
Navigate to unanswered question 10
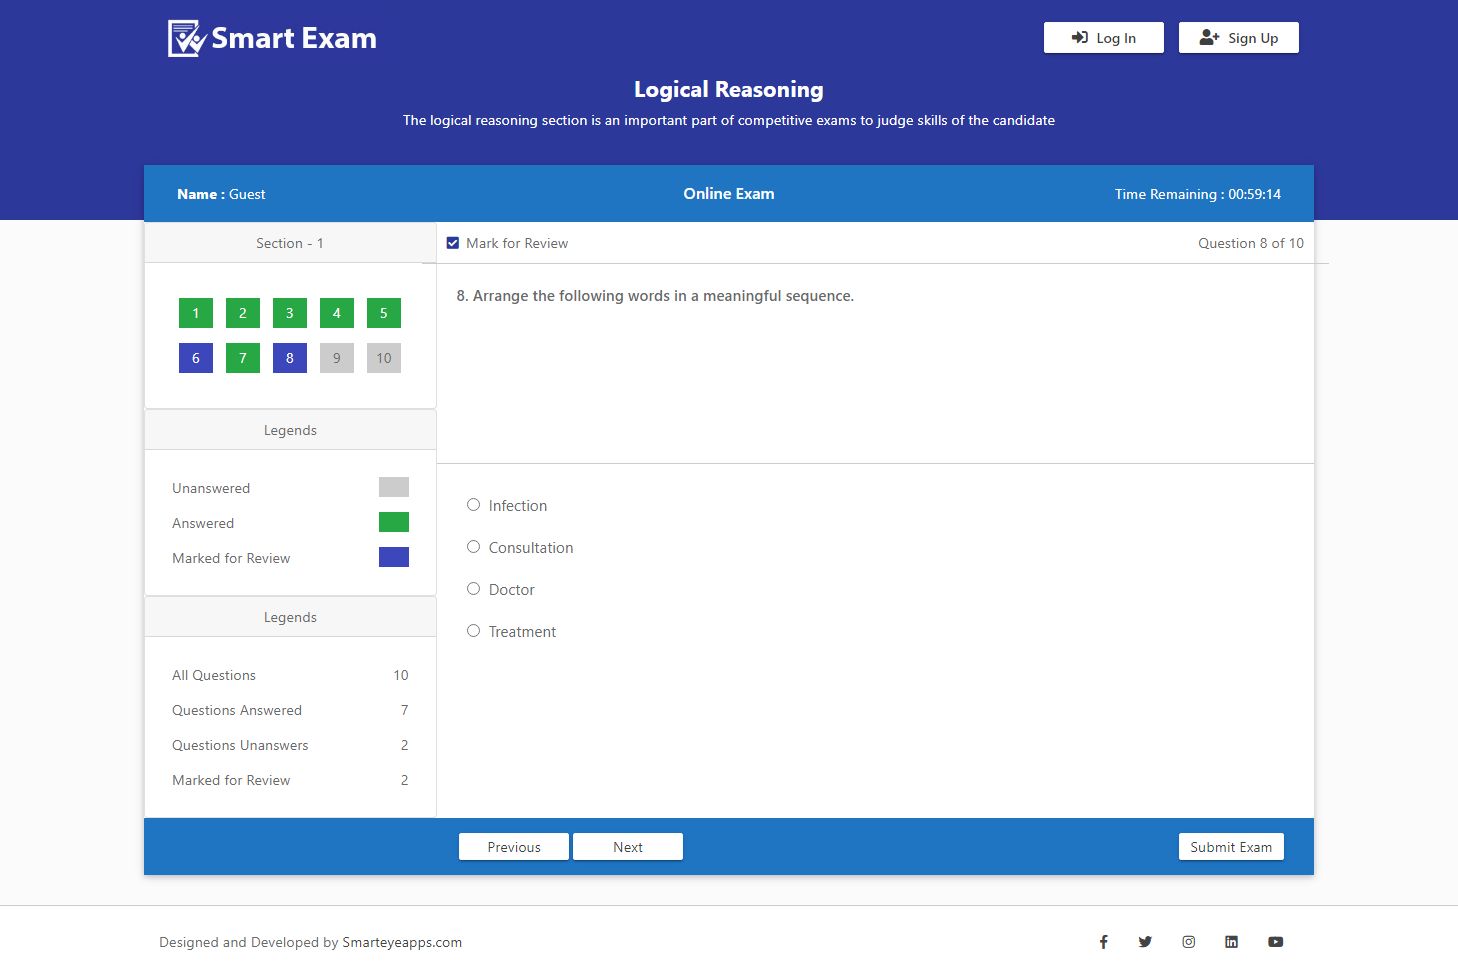[x=384, y=358]
